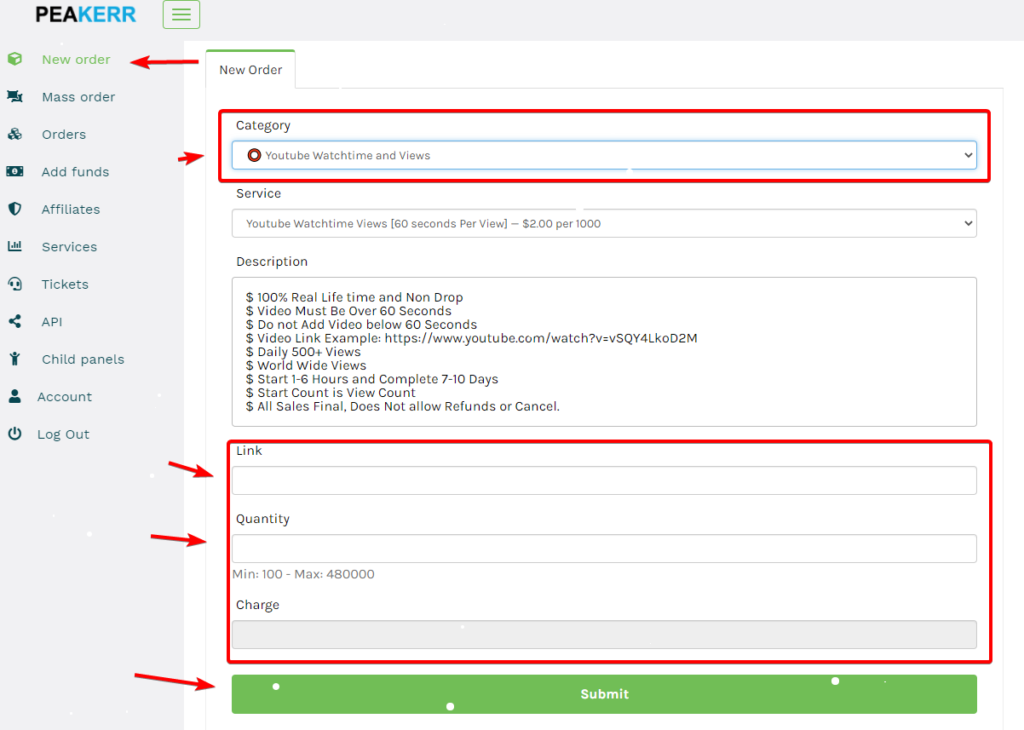
Task: Go to the PEAKERR logo home link
Action: pos(85,14)
